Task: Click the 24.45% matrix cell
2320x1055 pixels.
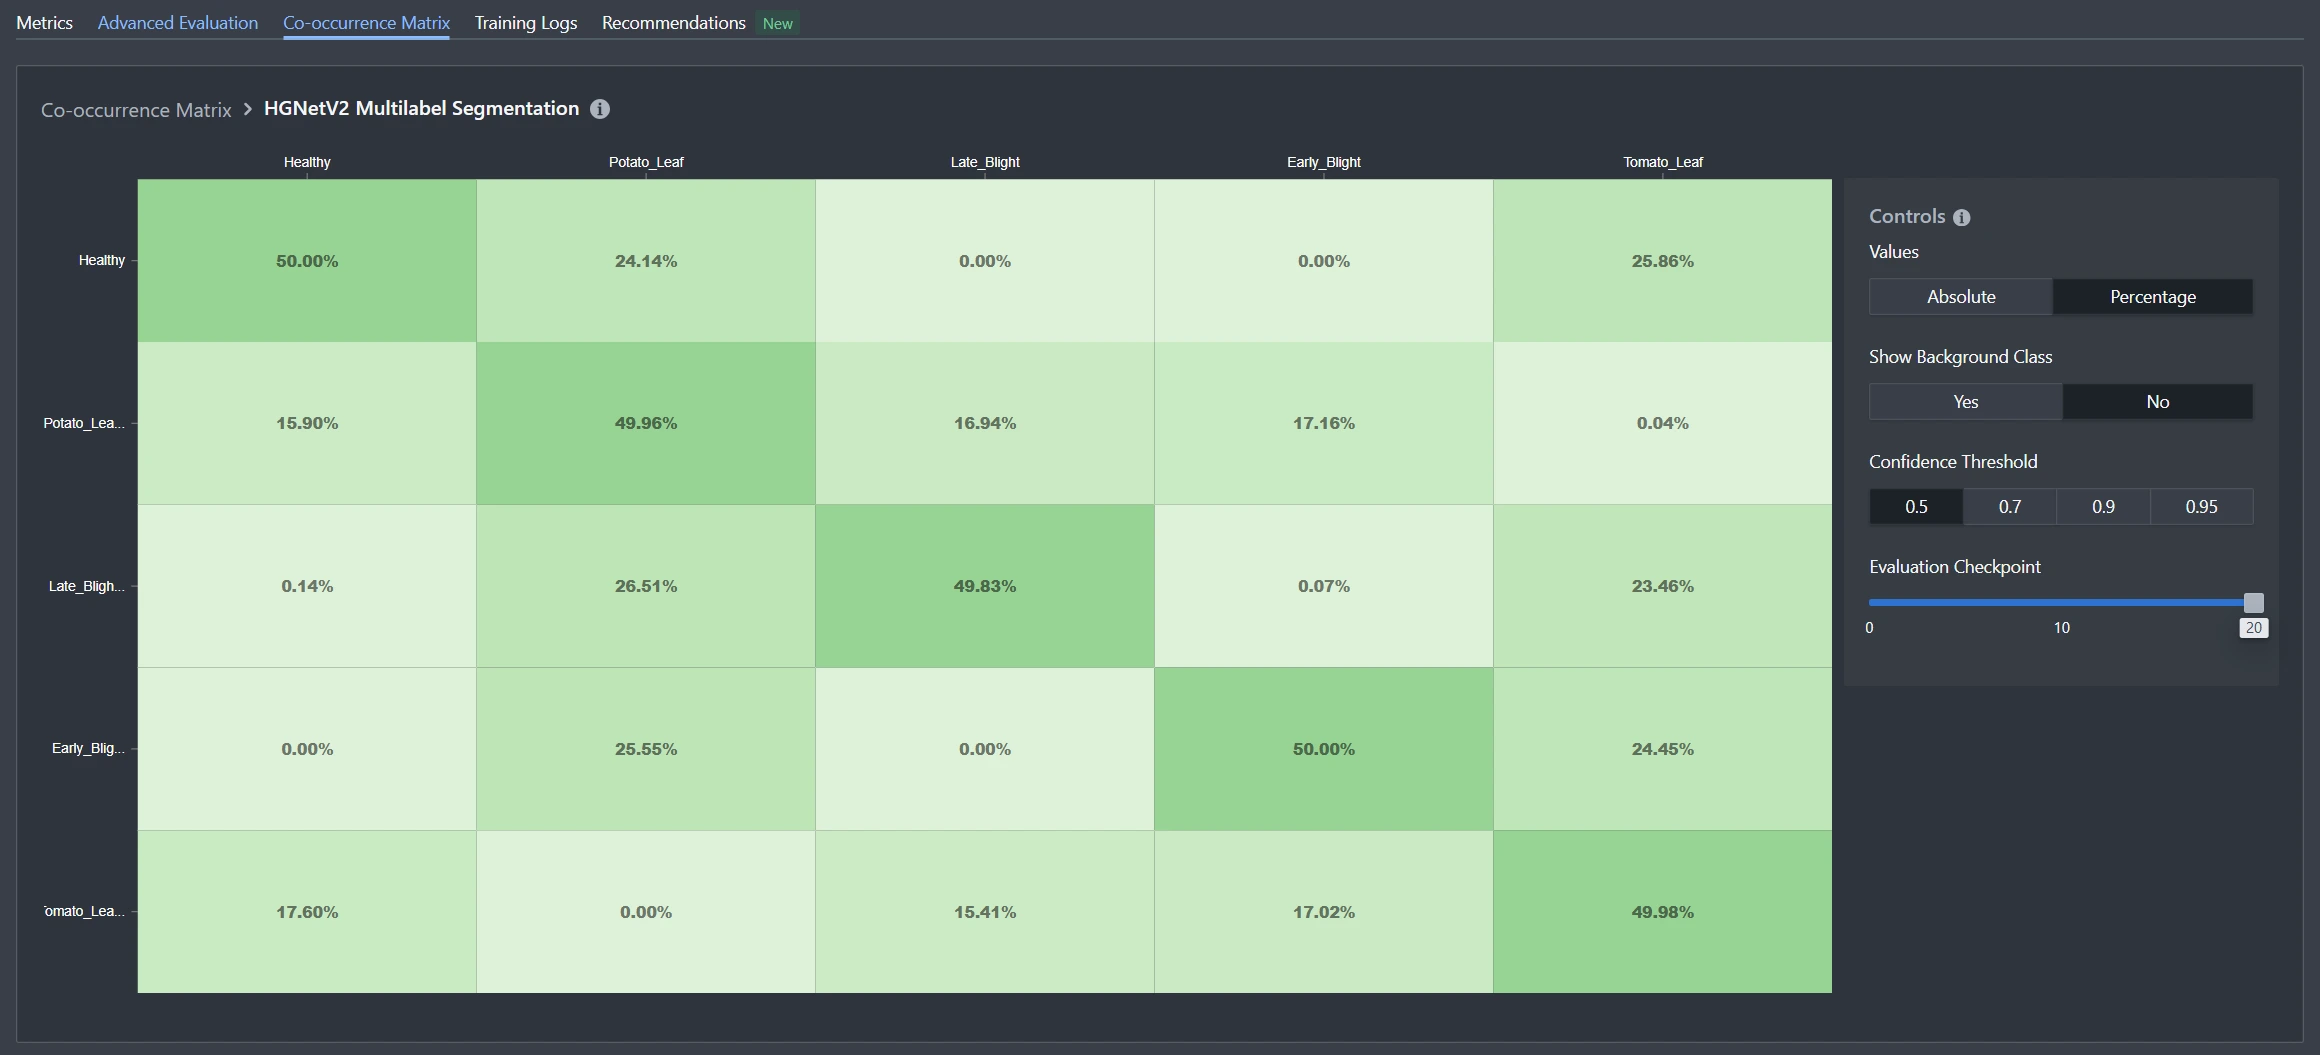Action: pos(1663,749)
